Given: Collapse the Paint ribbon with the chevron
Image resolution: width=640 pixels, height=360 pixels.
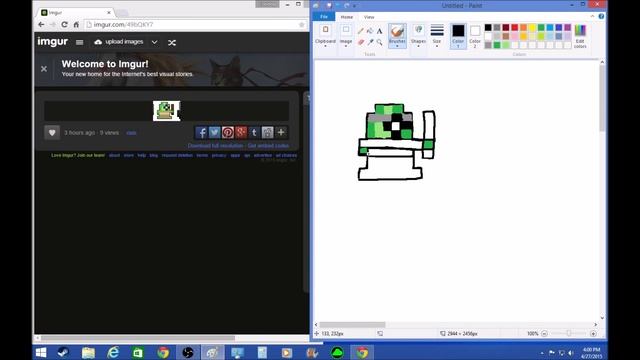Looking at the screenshot, I should point(592,16).
